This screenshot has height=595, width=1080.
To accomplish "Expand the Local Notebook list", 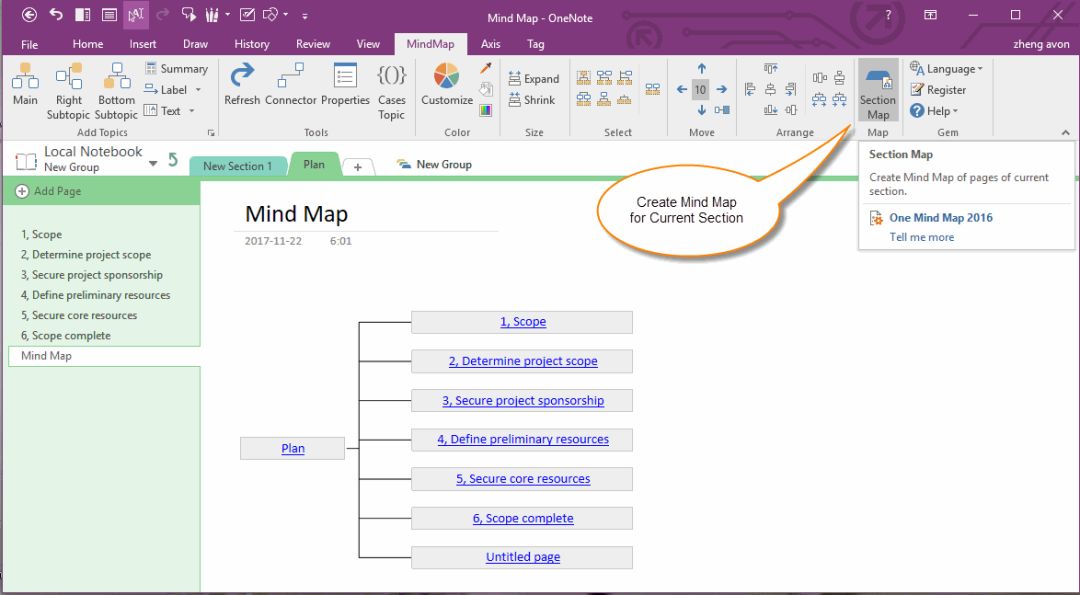I will click(153, 163).
